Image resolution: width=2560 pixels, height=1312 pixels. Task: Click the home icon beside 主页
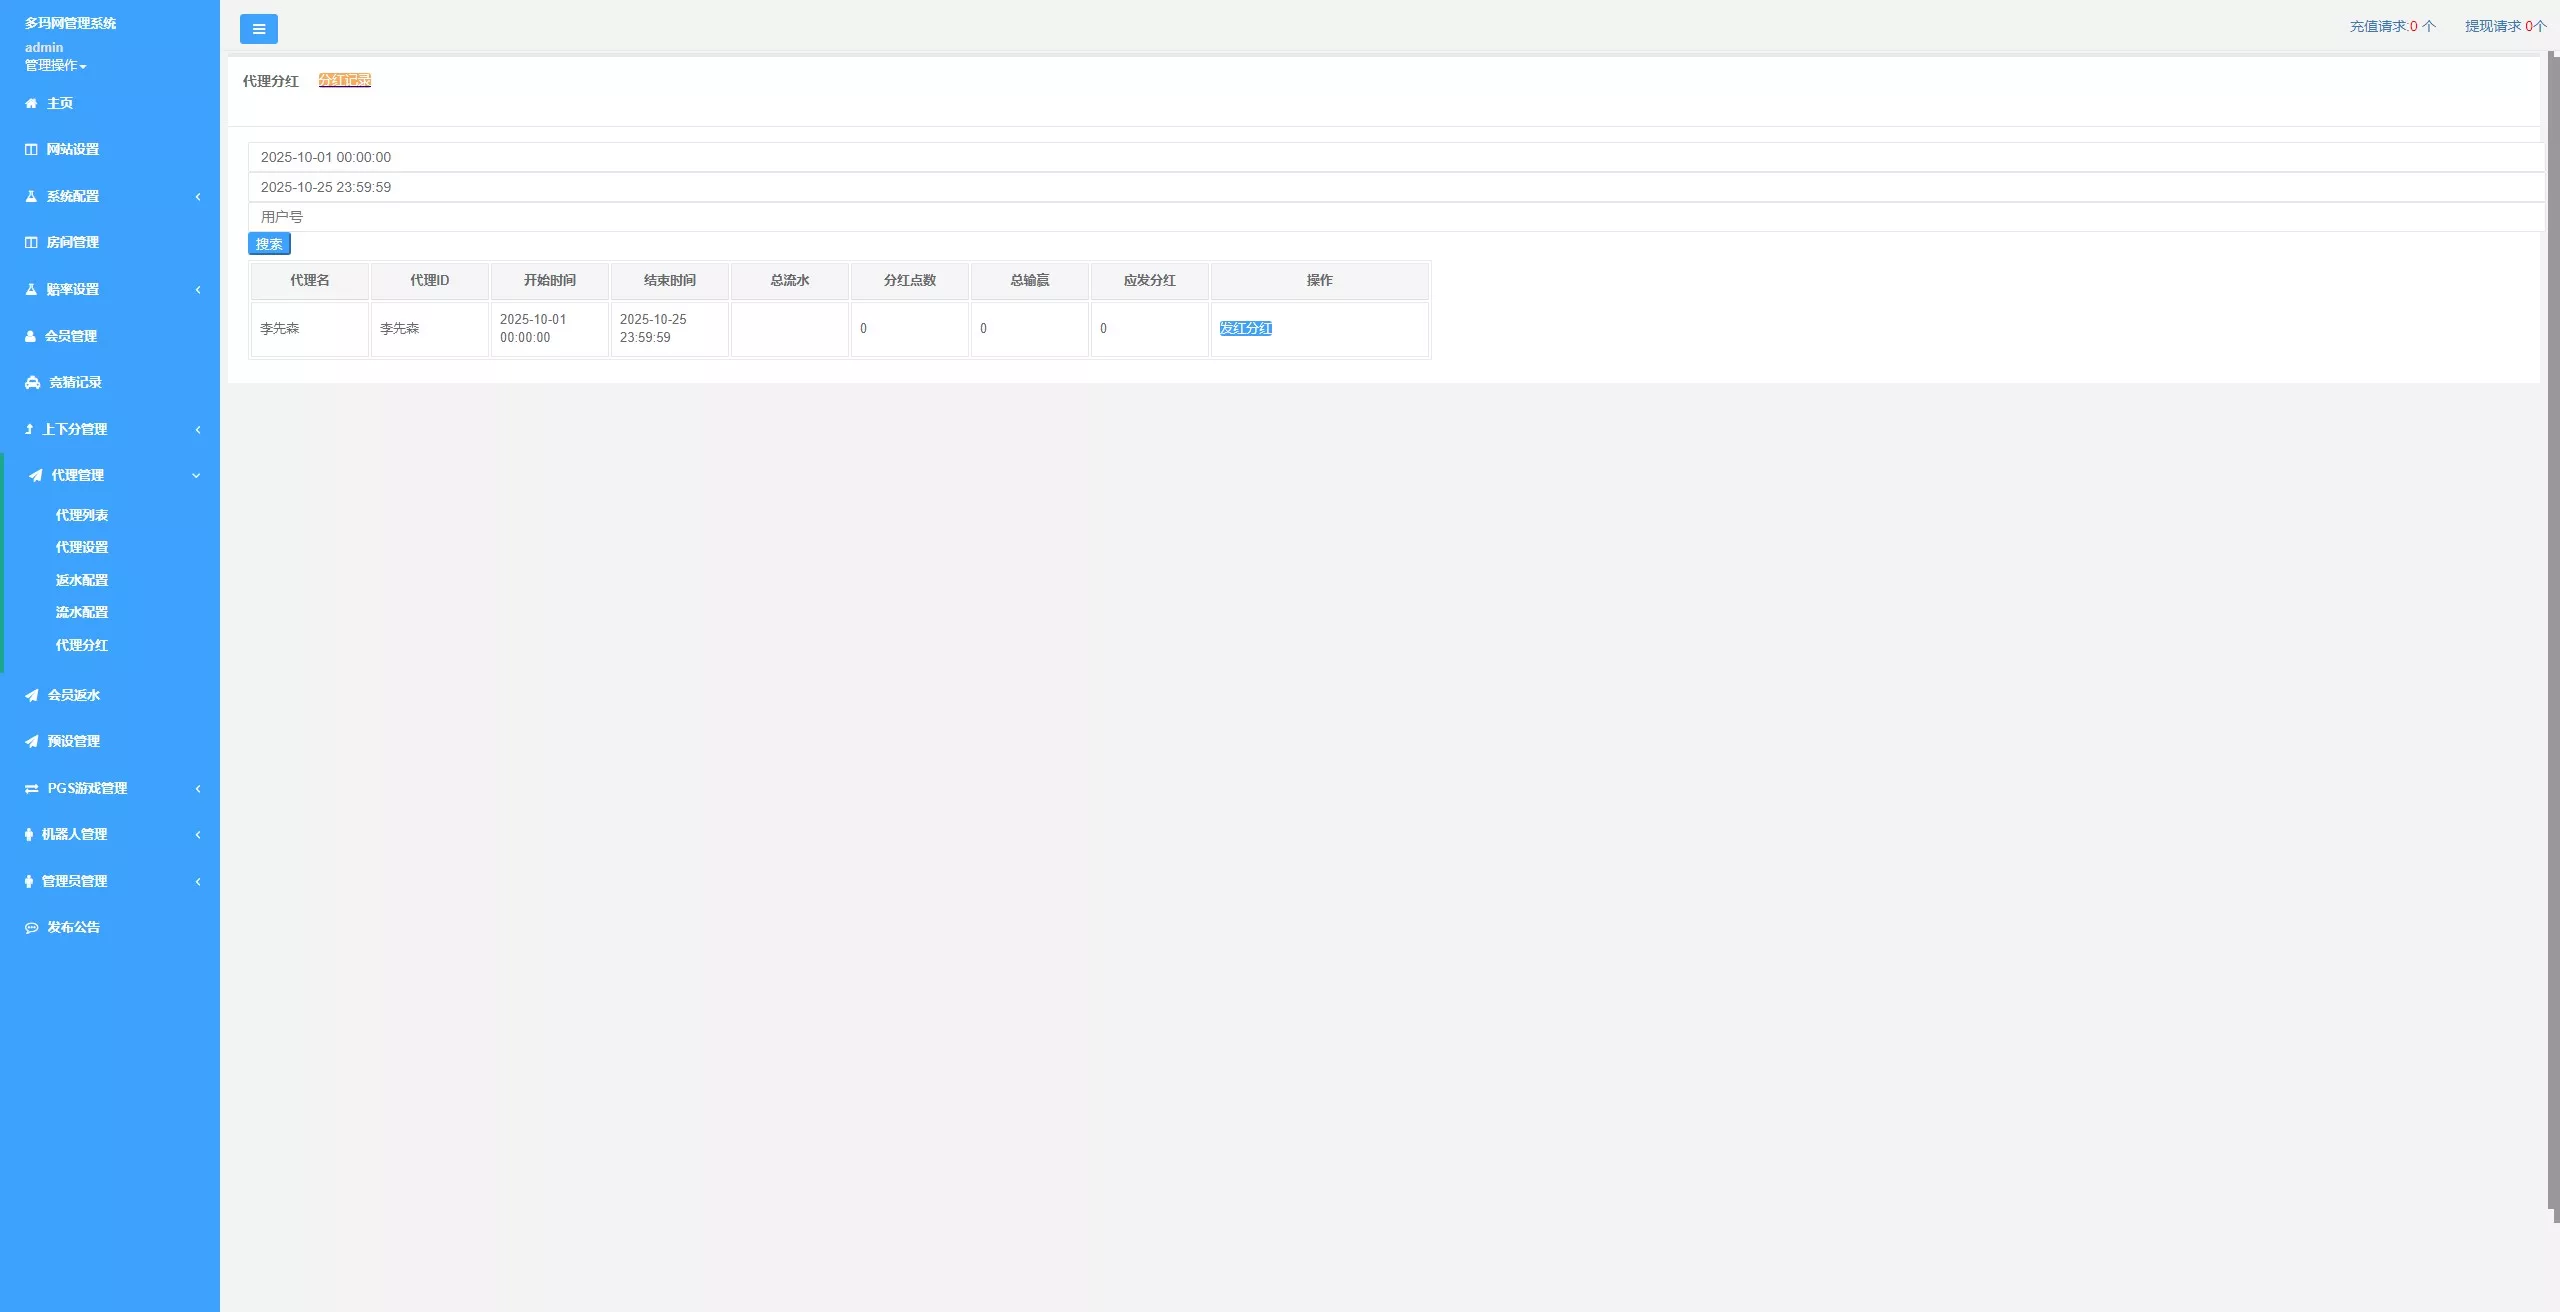[31, 103]
